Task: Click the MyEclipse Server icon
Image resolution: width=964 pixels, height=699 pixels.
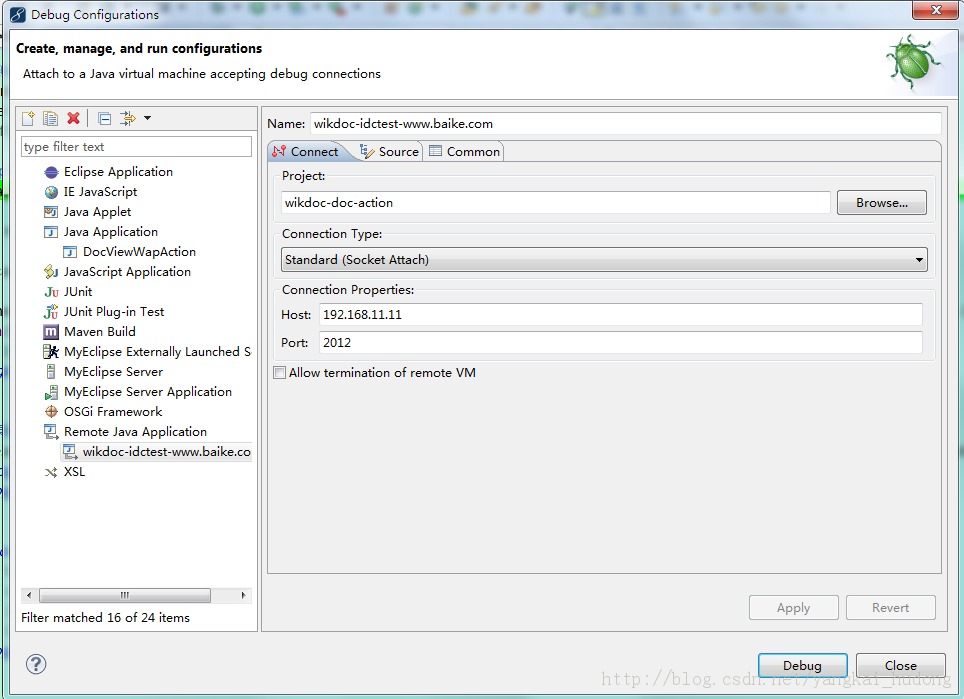Action: click(x=52, y=372)
